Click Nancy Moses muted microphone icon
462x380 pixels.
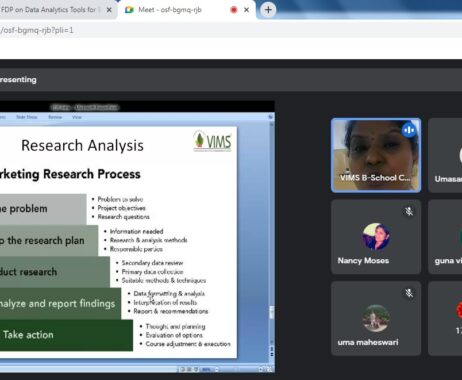click(x=409, y=211)
